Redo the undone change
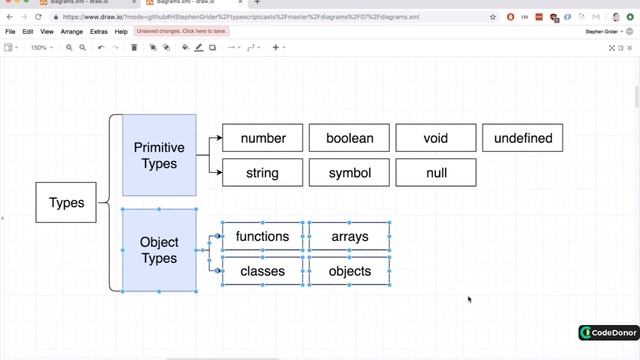The image size is (640, 360). (116, 48)
